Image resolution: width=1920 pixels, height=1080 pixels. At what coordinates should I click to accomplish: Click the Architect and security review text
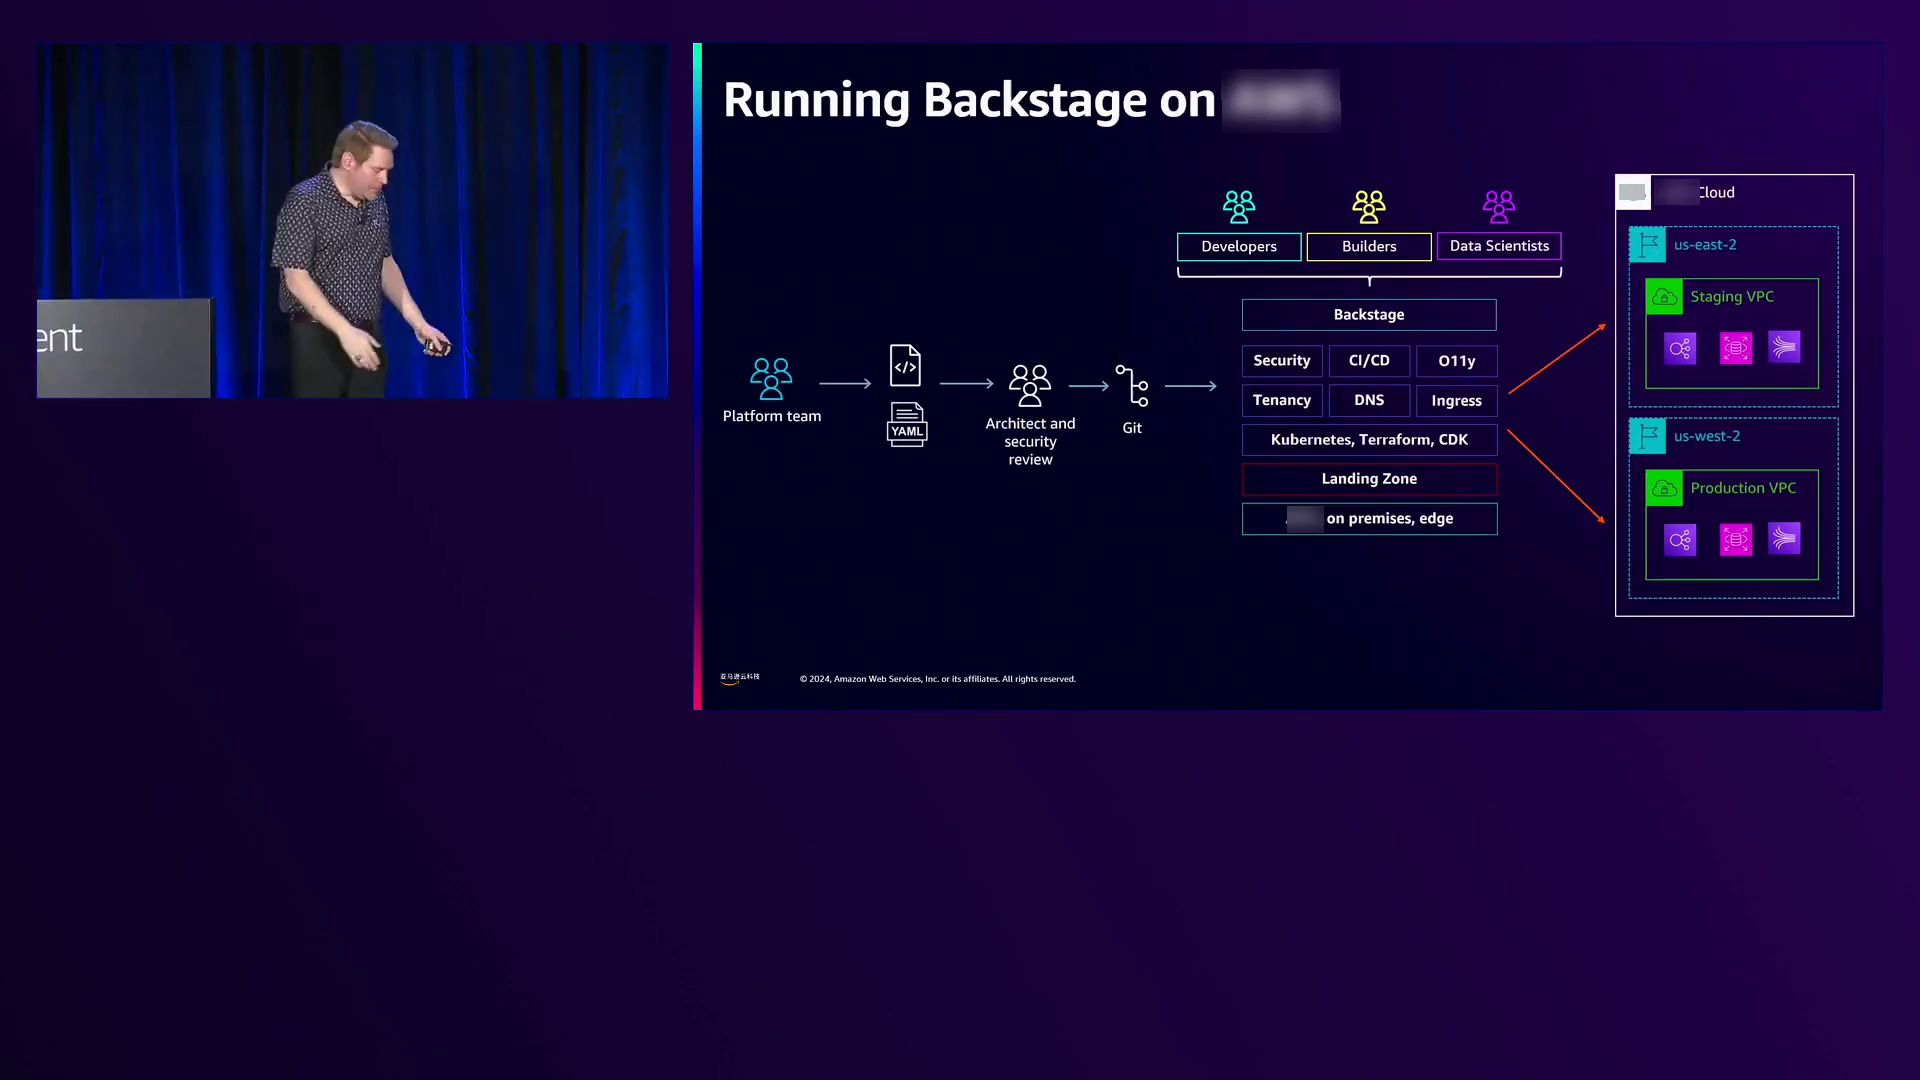[x=1030, y=442]
